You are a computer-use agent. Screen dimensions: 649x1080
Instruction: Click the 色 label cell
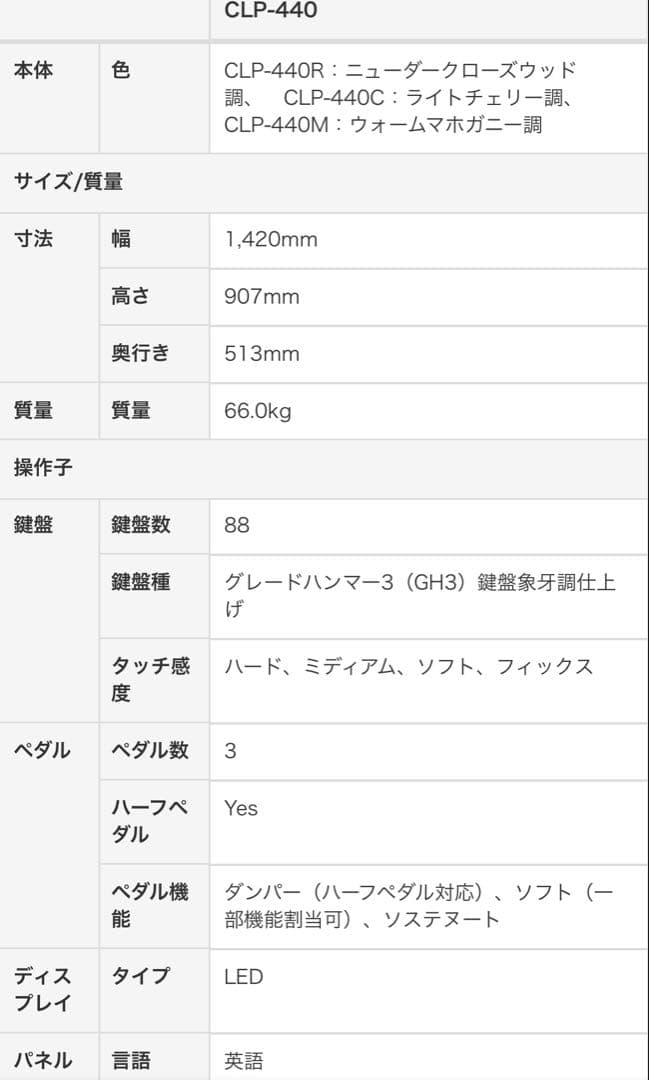coord(121,71)
